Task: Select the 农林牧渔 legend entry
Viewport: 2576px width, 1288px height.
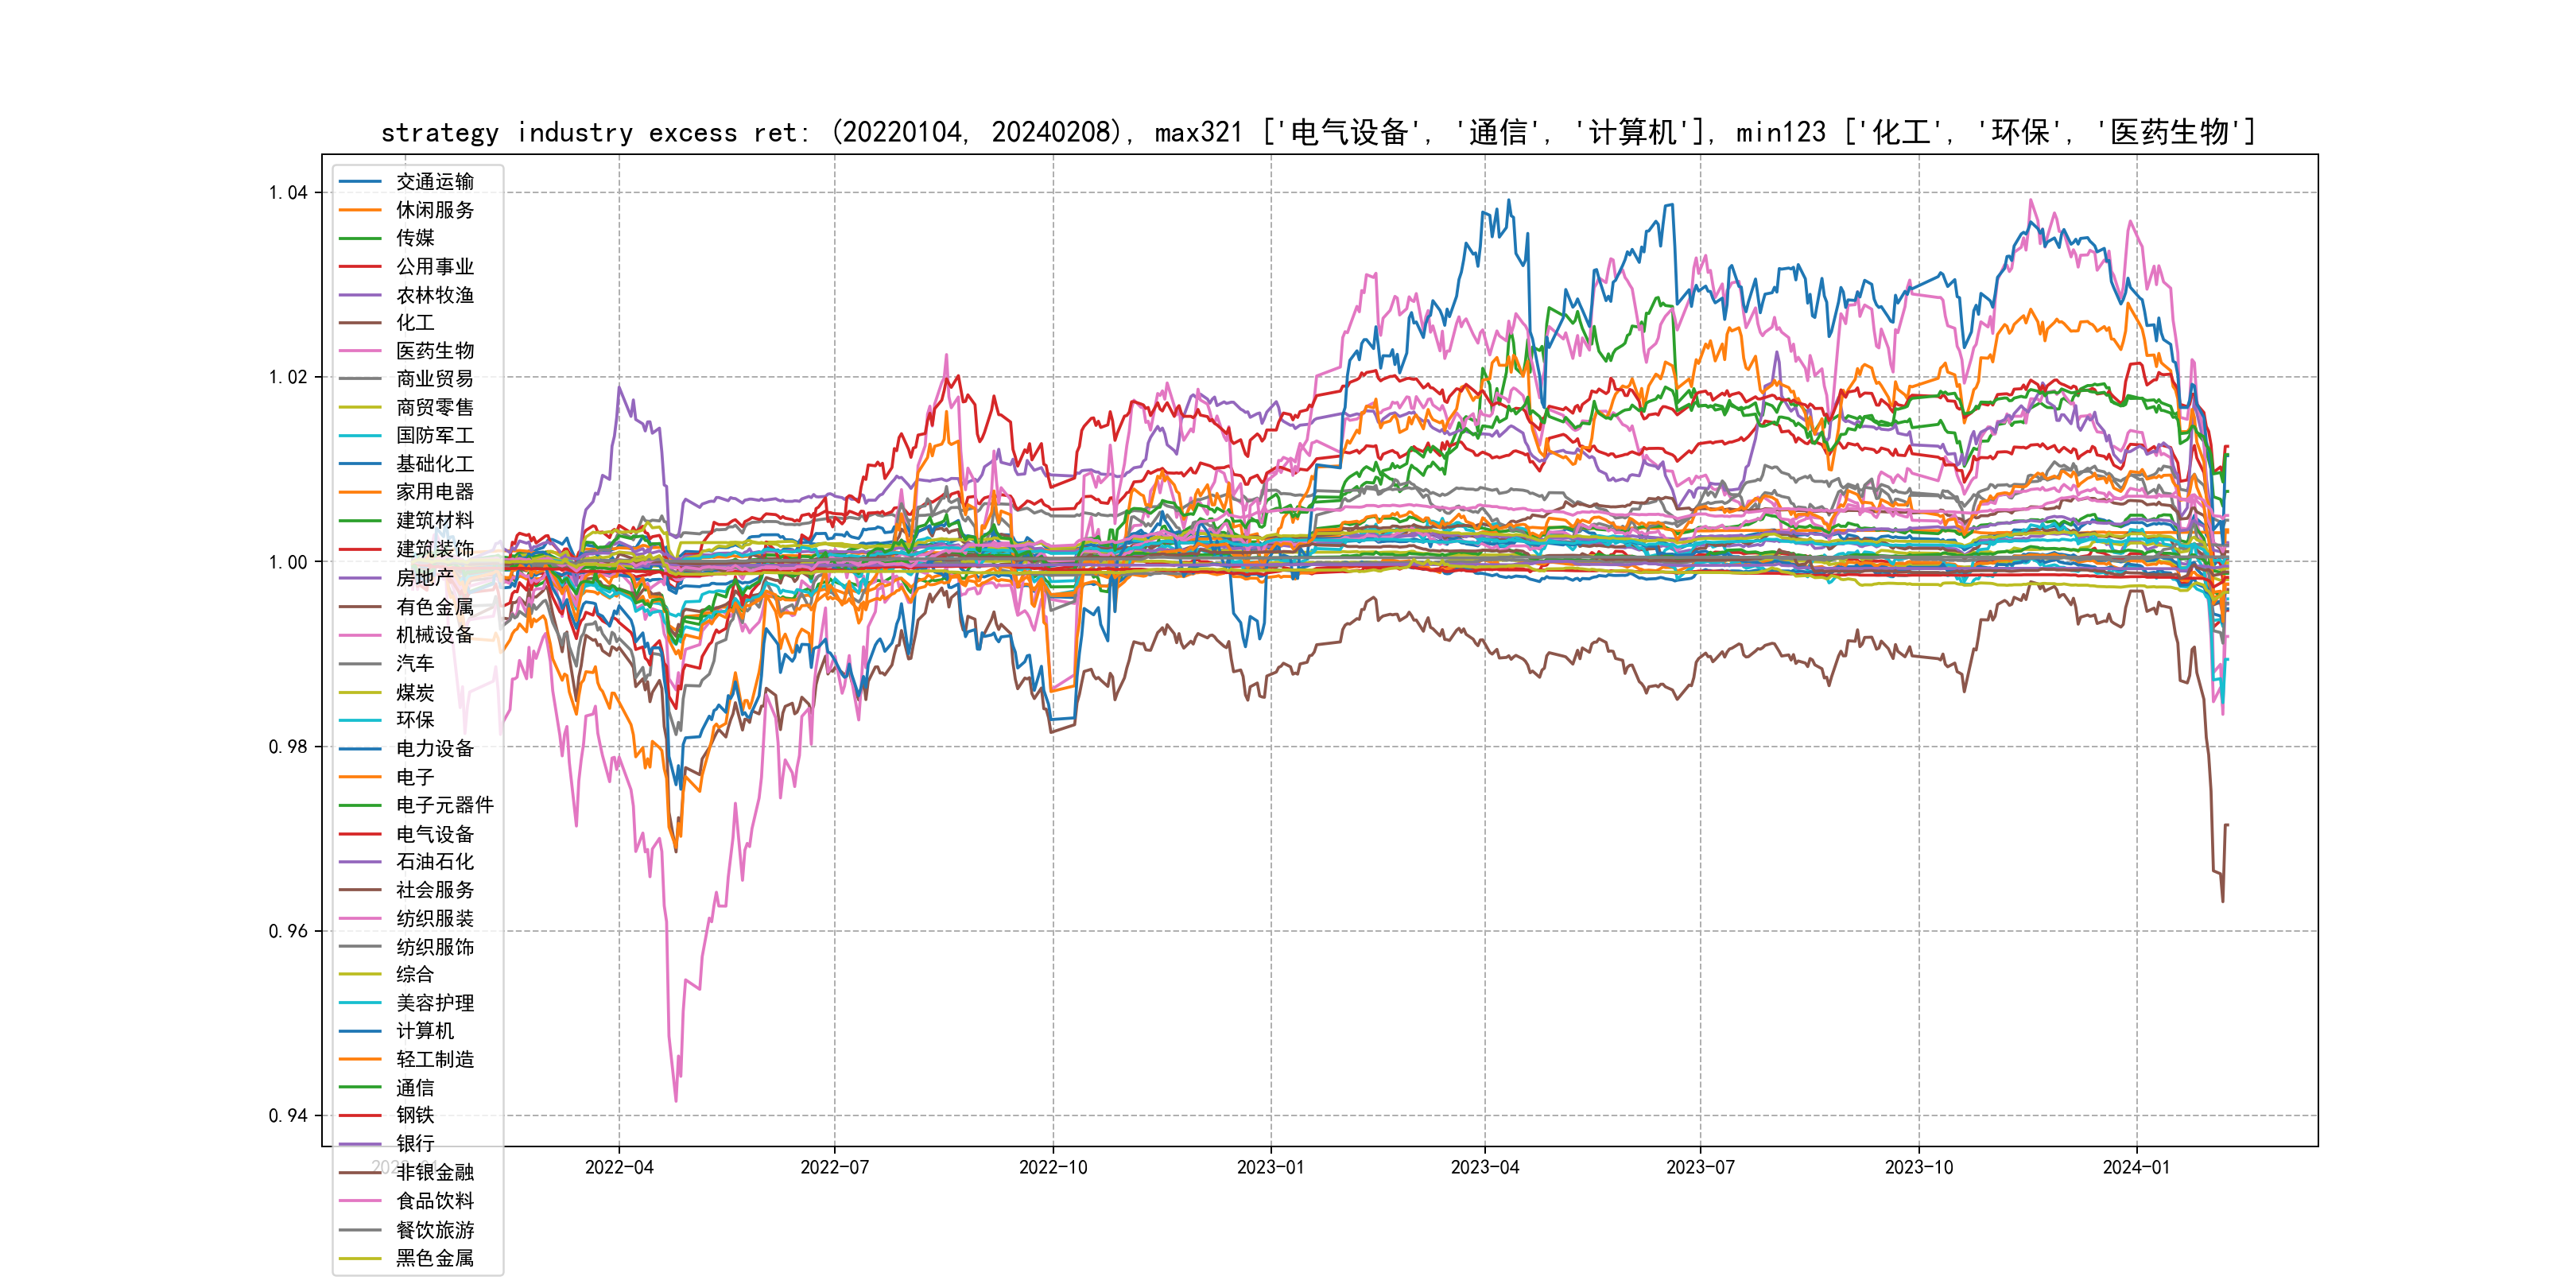Action: click(434, 295)
